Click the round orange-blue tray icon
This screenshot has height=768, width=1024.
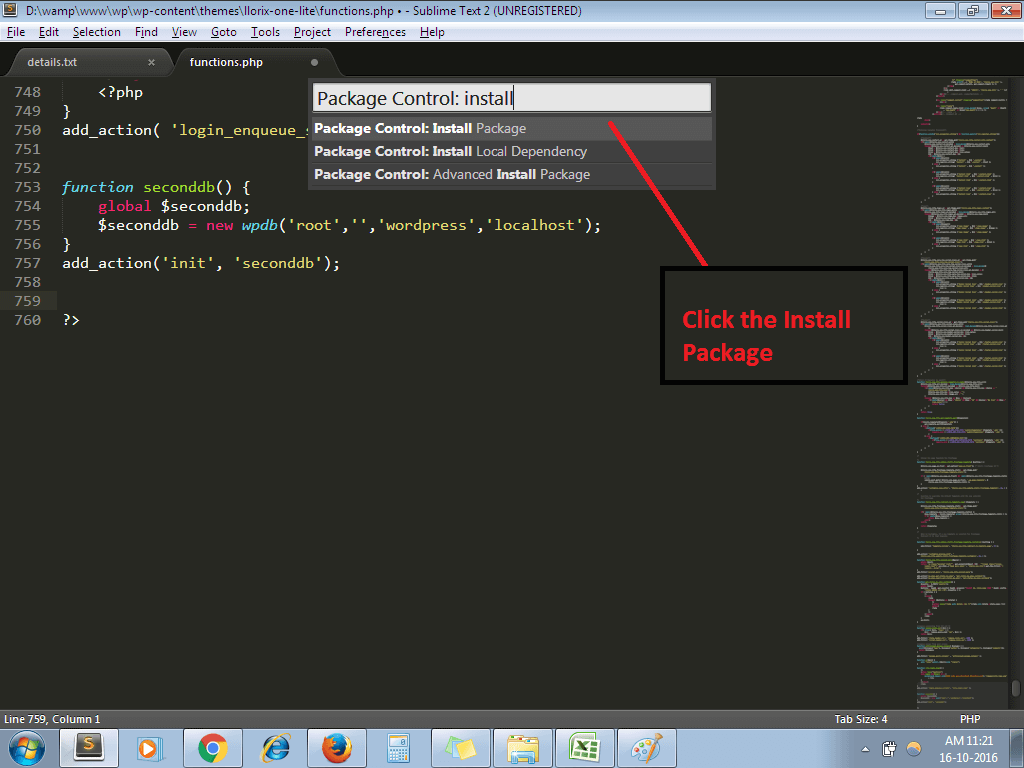pos(914,748)
